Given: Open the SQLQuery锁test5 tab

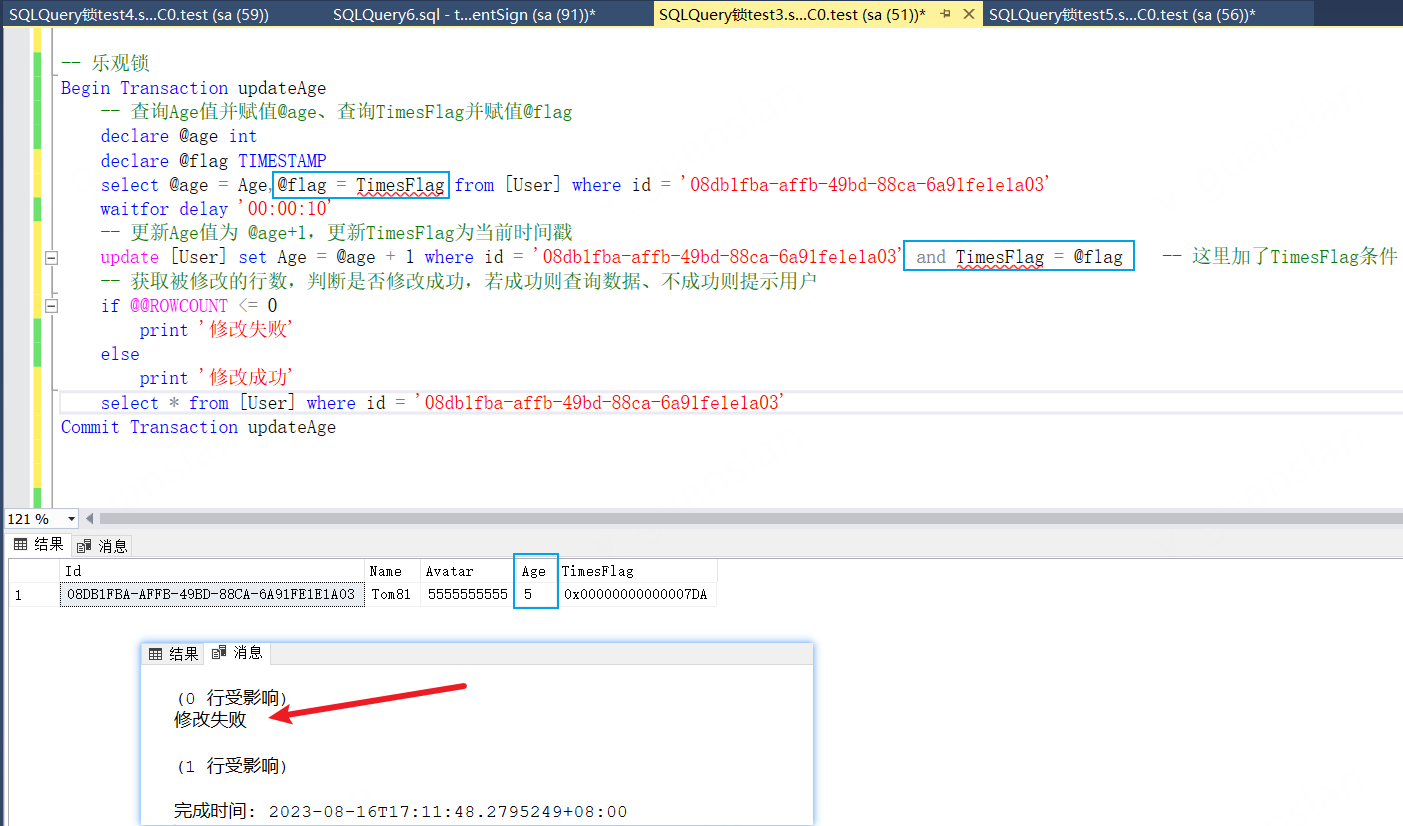Looking at the screenshot, I should pos(1121,14).
